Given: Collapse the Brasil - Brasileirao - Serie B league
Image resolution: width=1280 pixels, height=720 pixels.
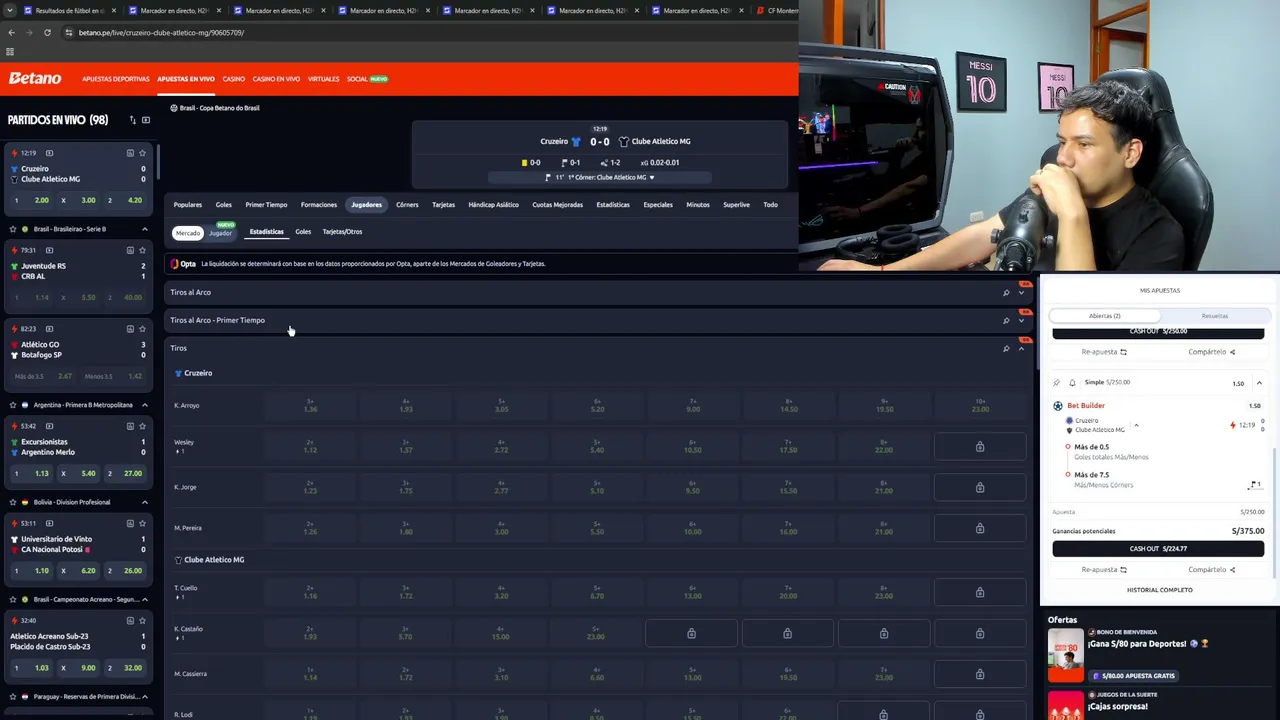Looking at the screenshot, I should click(144, 229).
